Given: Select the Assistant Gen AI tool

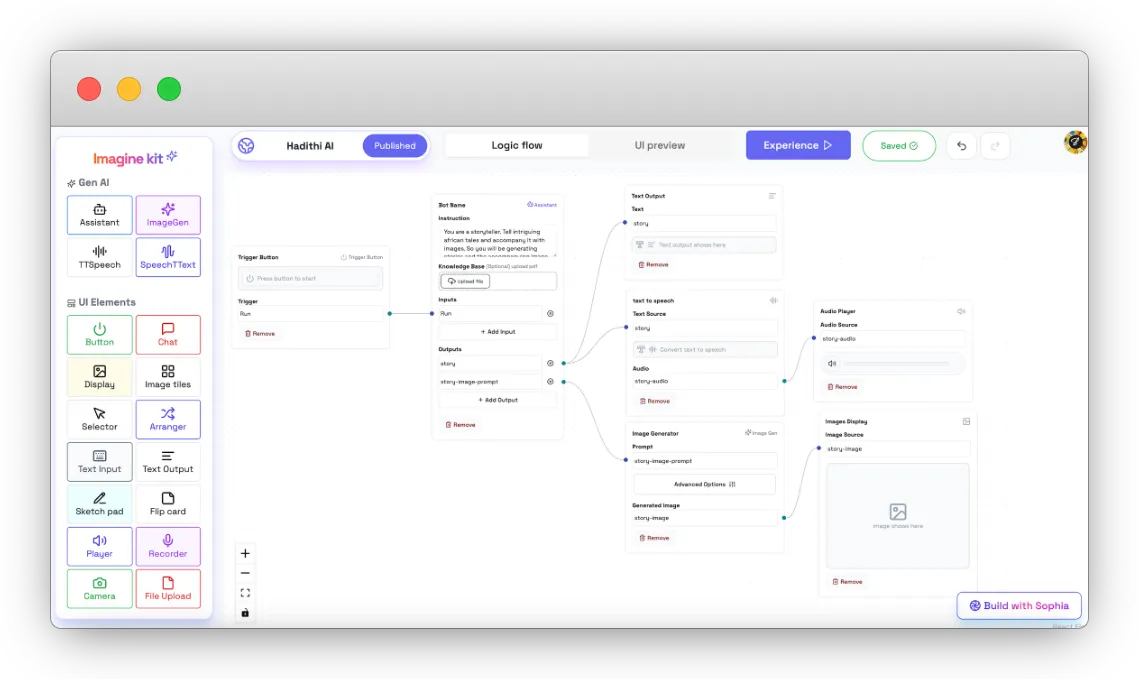Looking at the screenshot, I should click(99, 215).
